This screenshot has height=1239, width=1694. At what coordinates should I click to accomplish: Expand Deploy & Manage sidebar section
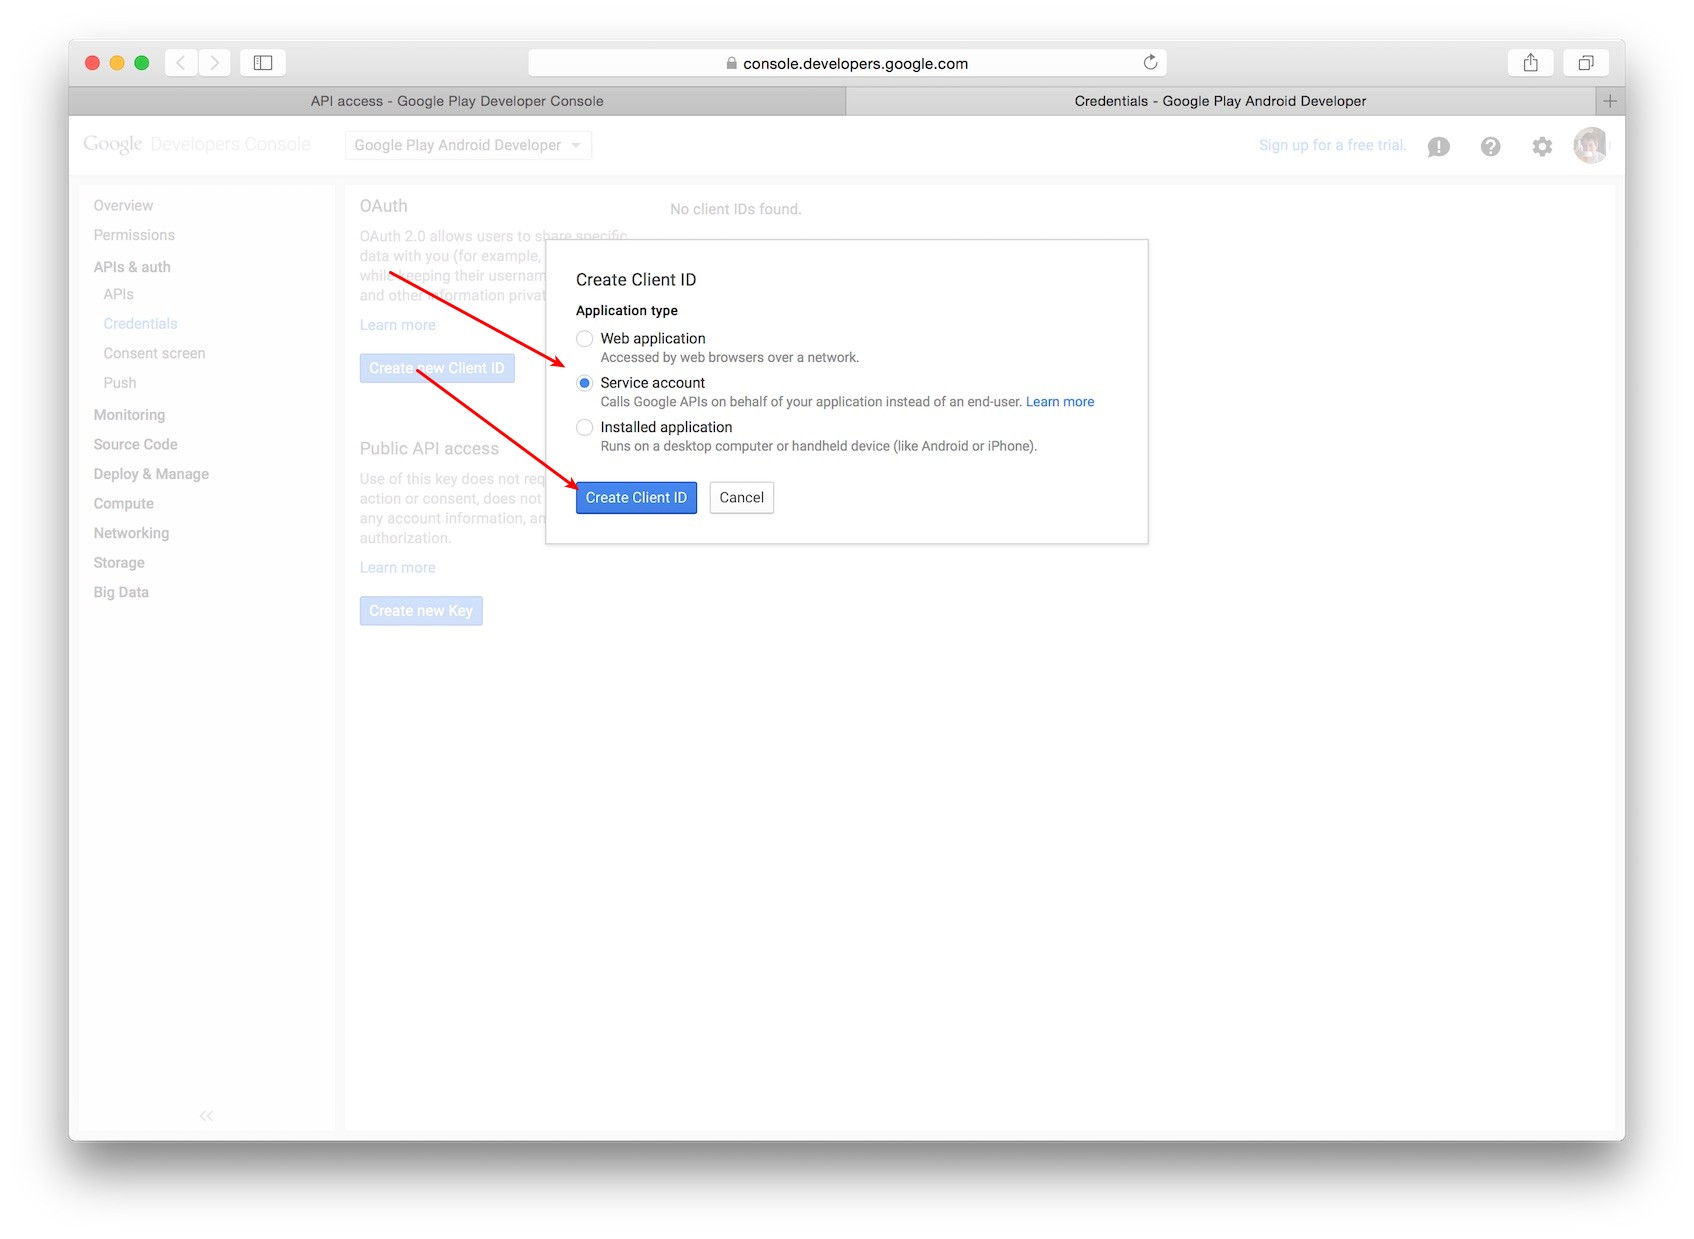tap(151, 474)
